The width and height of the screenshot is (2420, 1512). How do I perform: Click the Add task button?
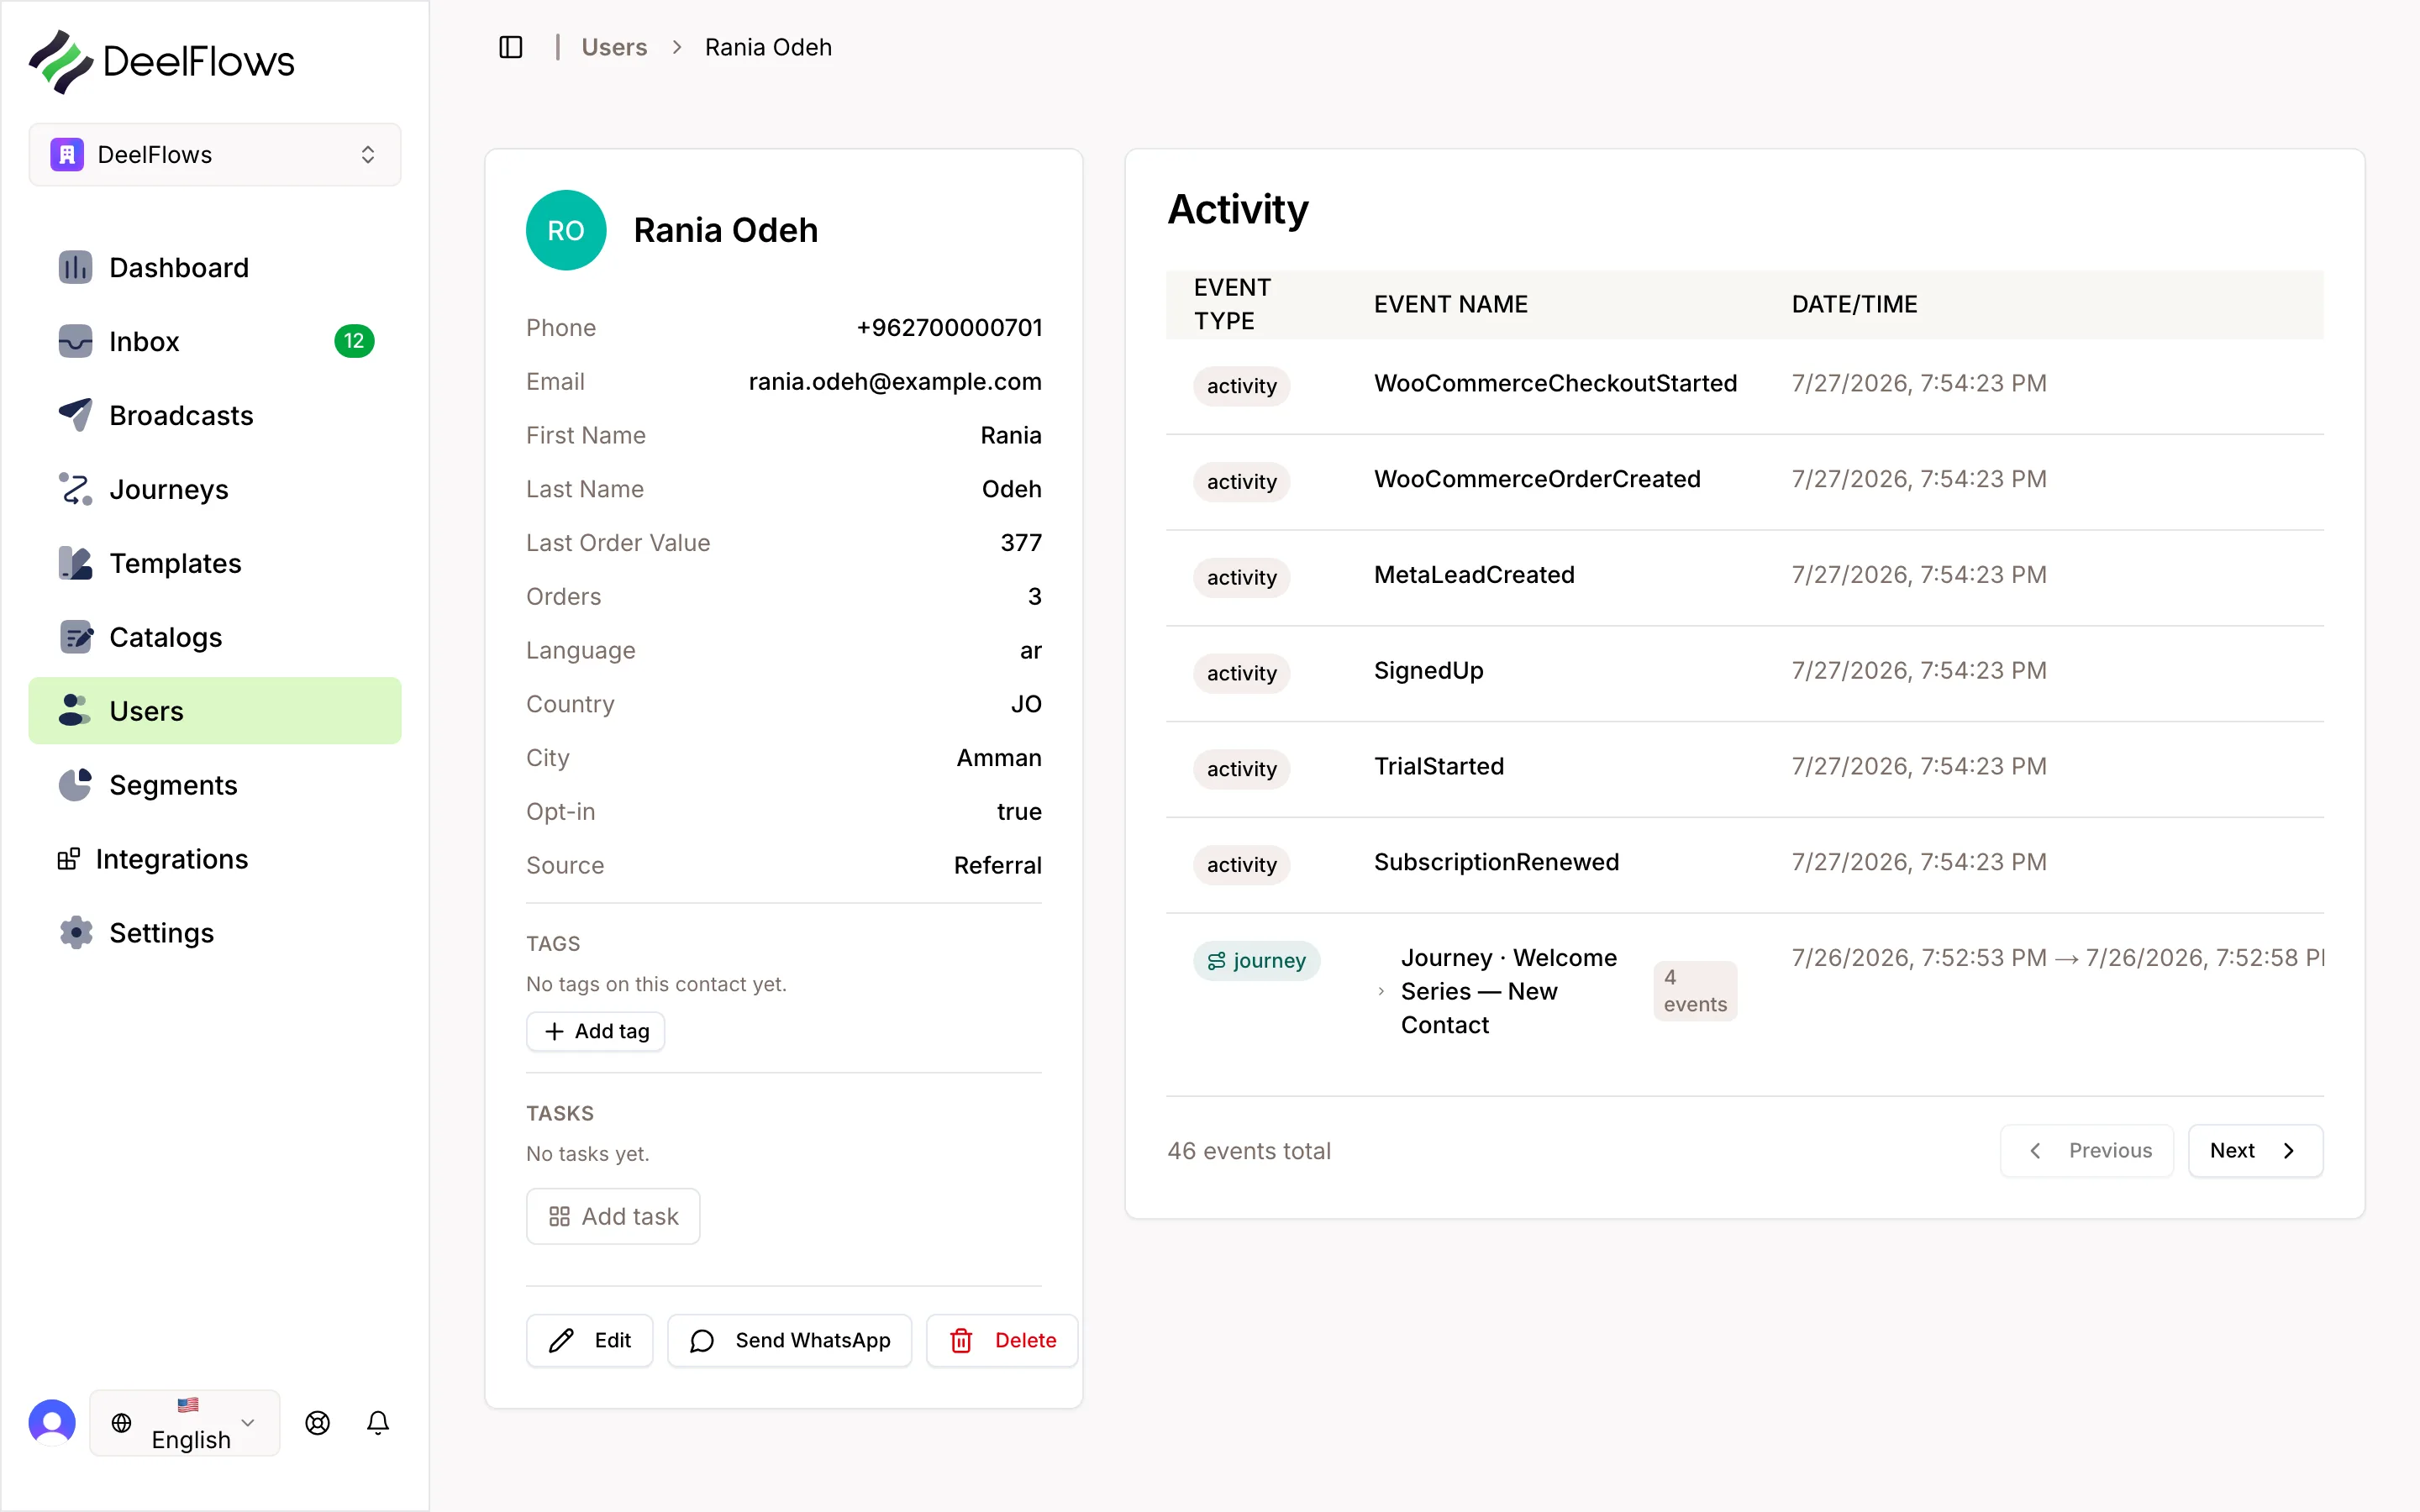[x=613, y=1216]
